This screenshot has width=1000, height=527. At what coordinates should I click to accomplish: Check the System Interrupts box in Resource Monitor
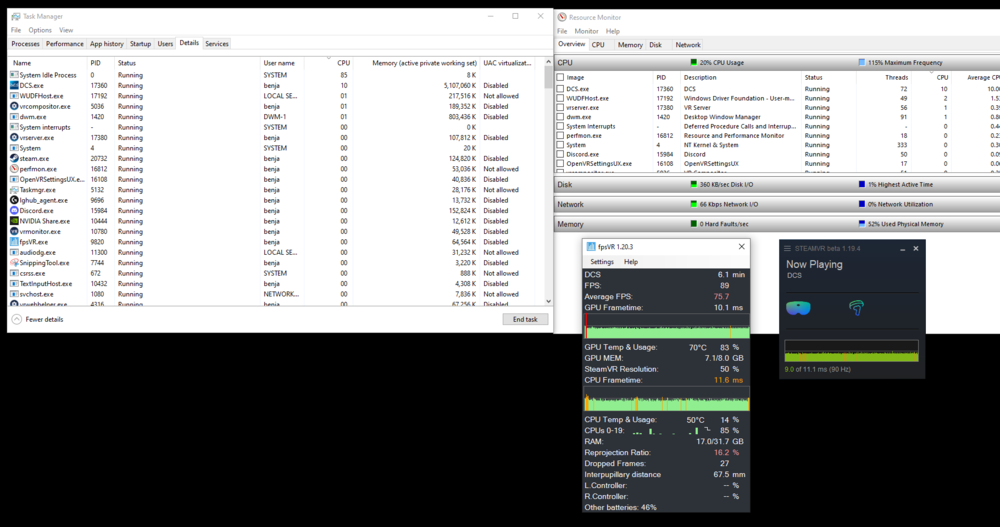560,126
